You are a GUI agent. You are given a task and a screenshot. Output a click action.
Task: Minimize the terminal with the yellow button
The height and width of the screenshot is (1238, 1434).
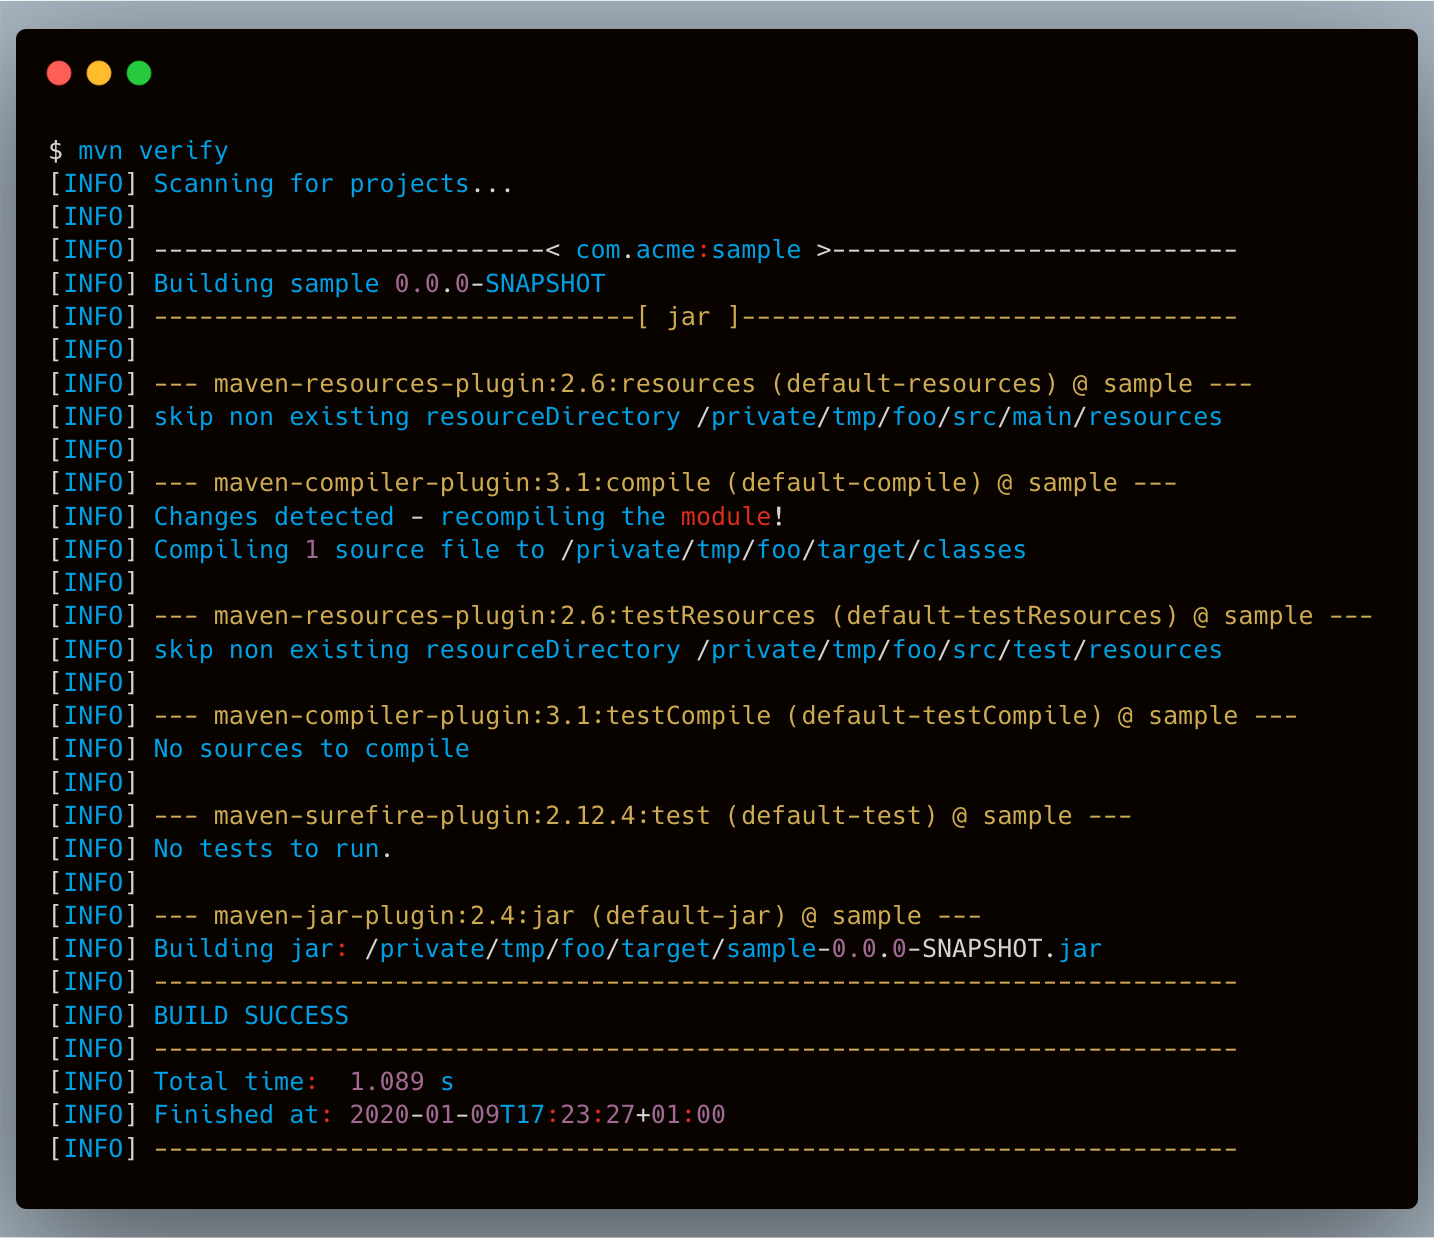(99, 73)
